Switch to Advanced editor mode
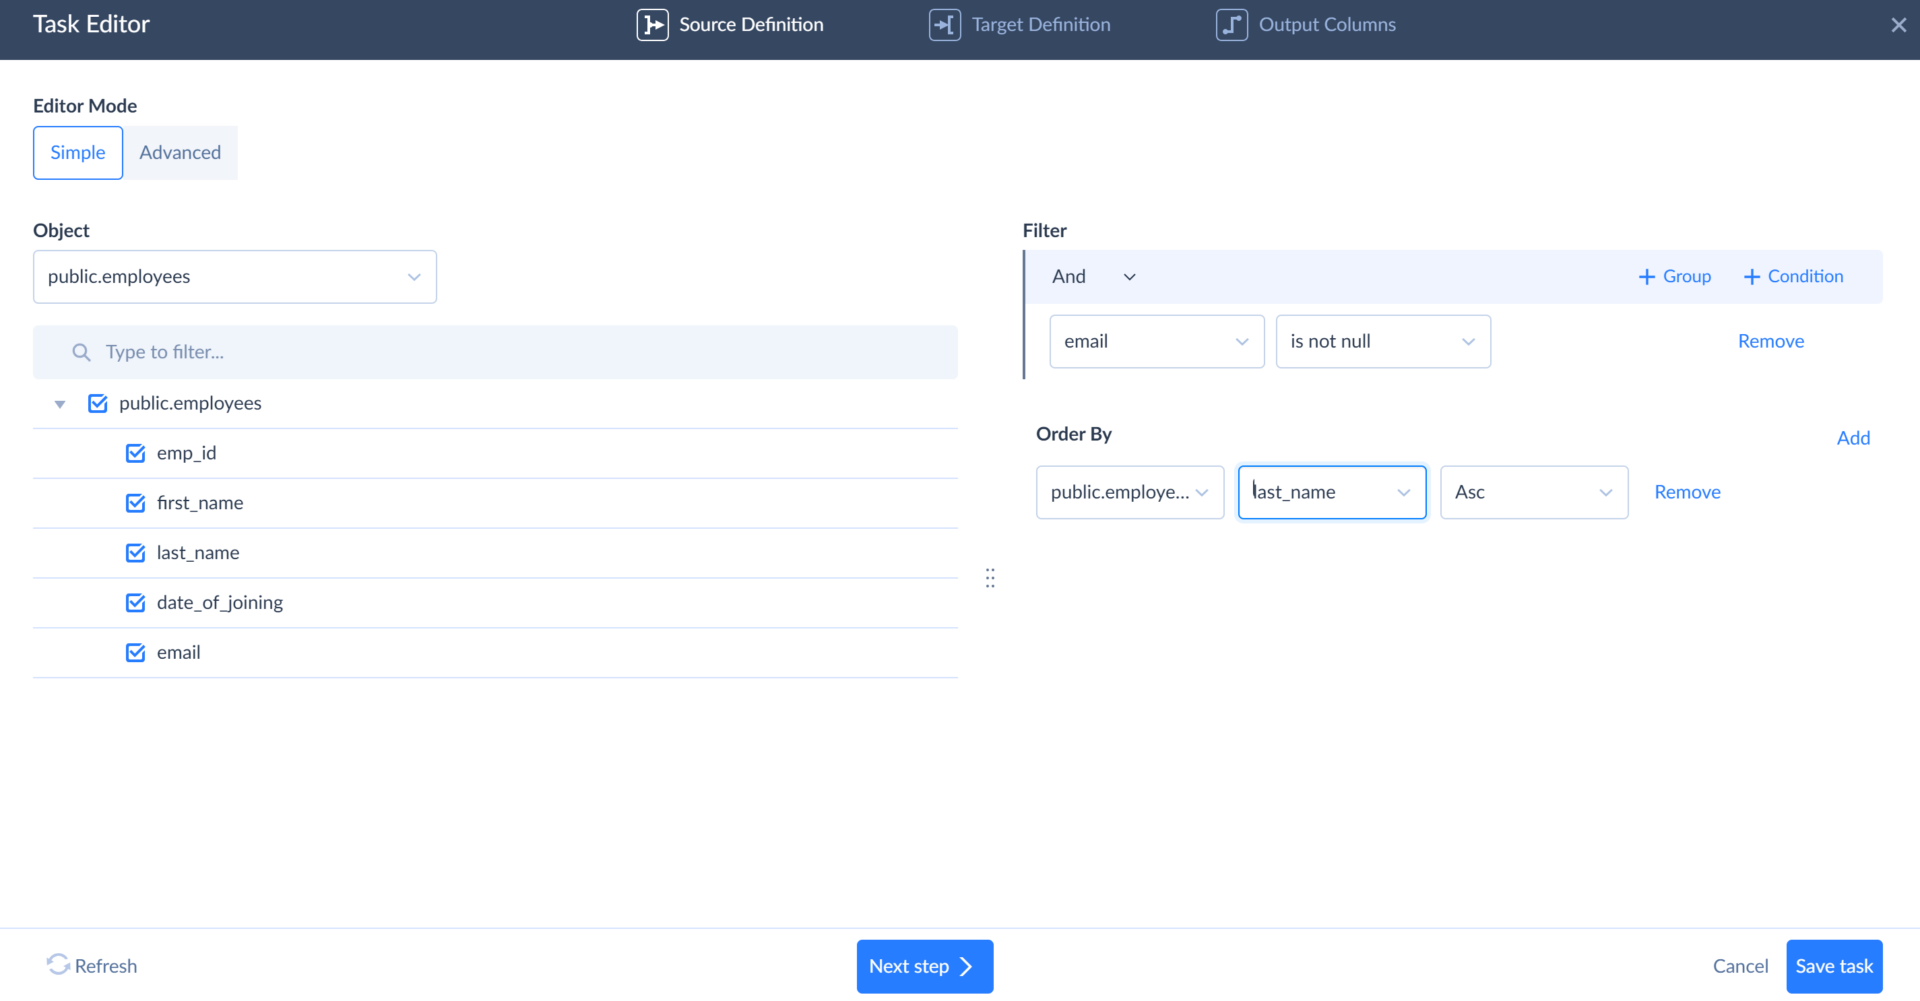The width and height of the screenshot is (1920, 1001). coord(180,152)
